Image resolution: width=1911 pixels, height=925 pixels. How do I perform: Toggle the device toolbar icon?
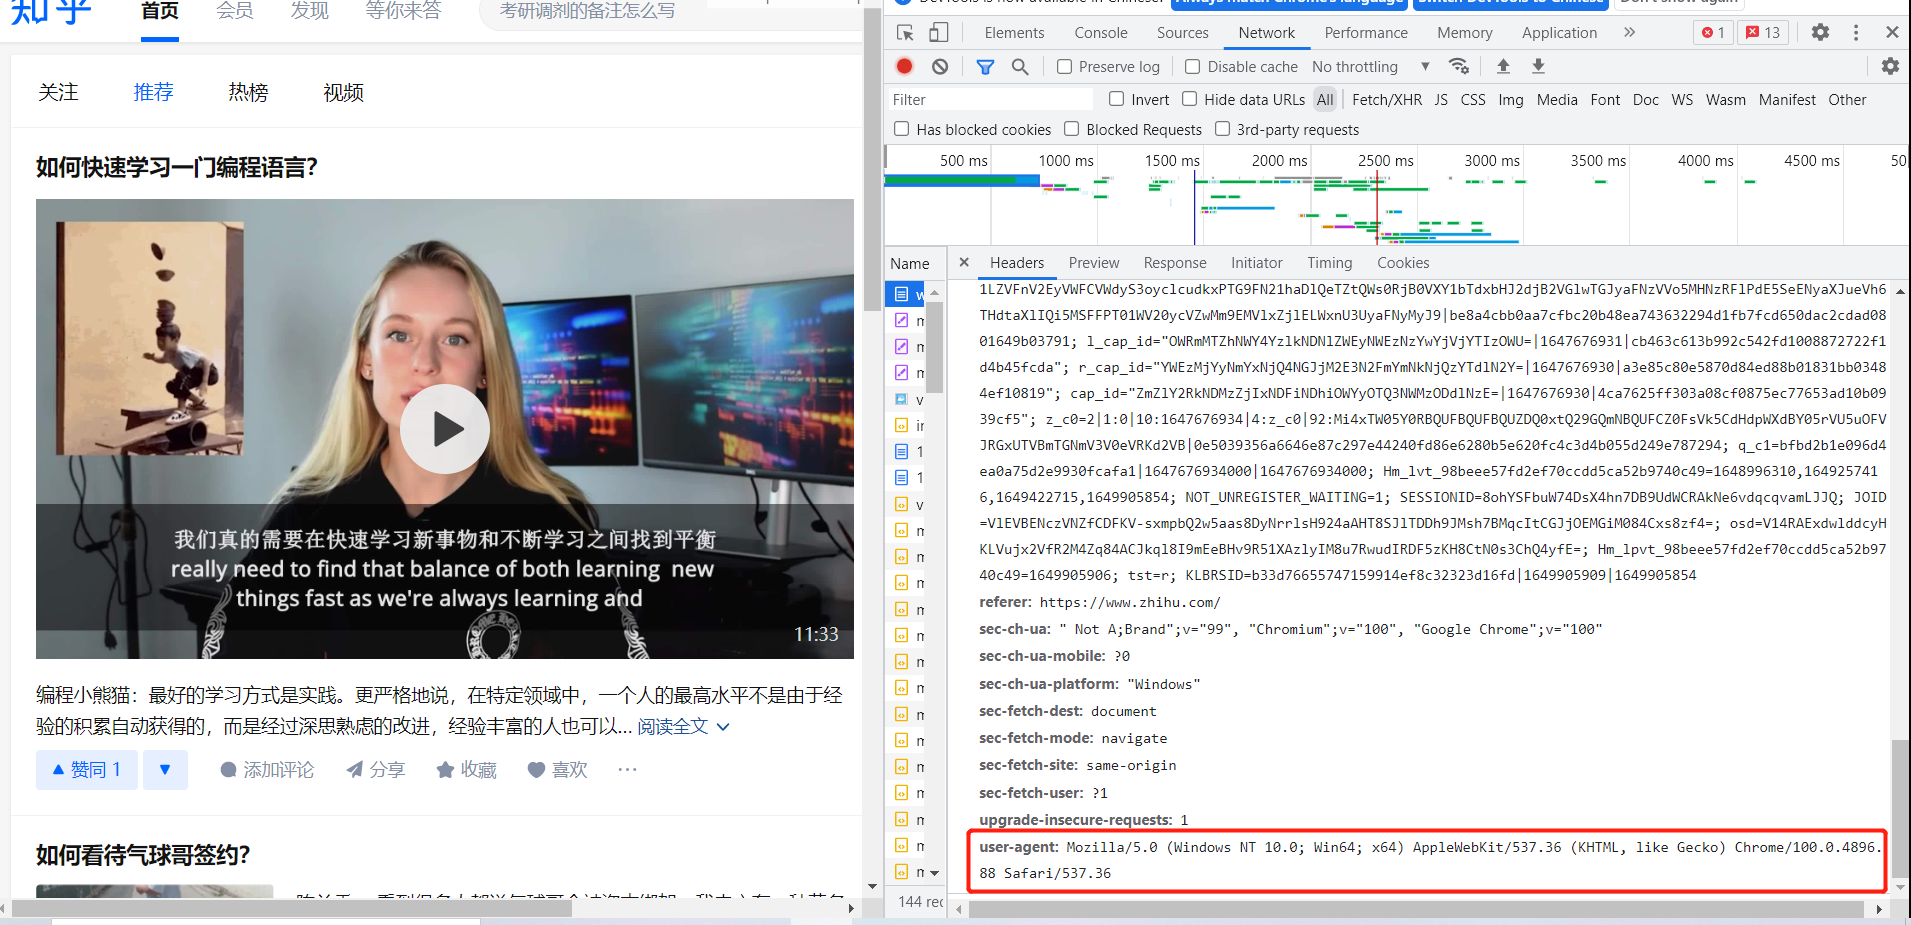click(938, 33)
